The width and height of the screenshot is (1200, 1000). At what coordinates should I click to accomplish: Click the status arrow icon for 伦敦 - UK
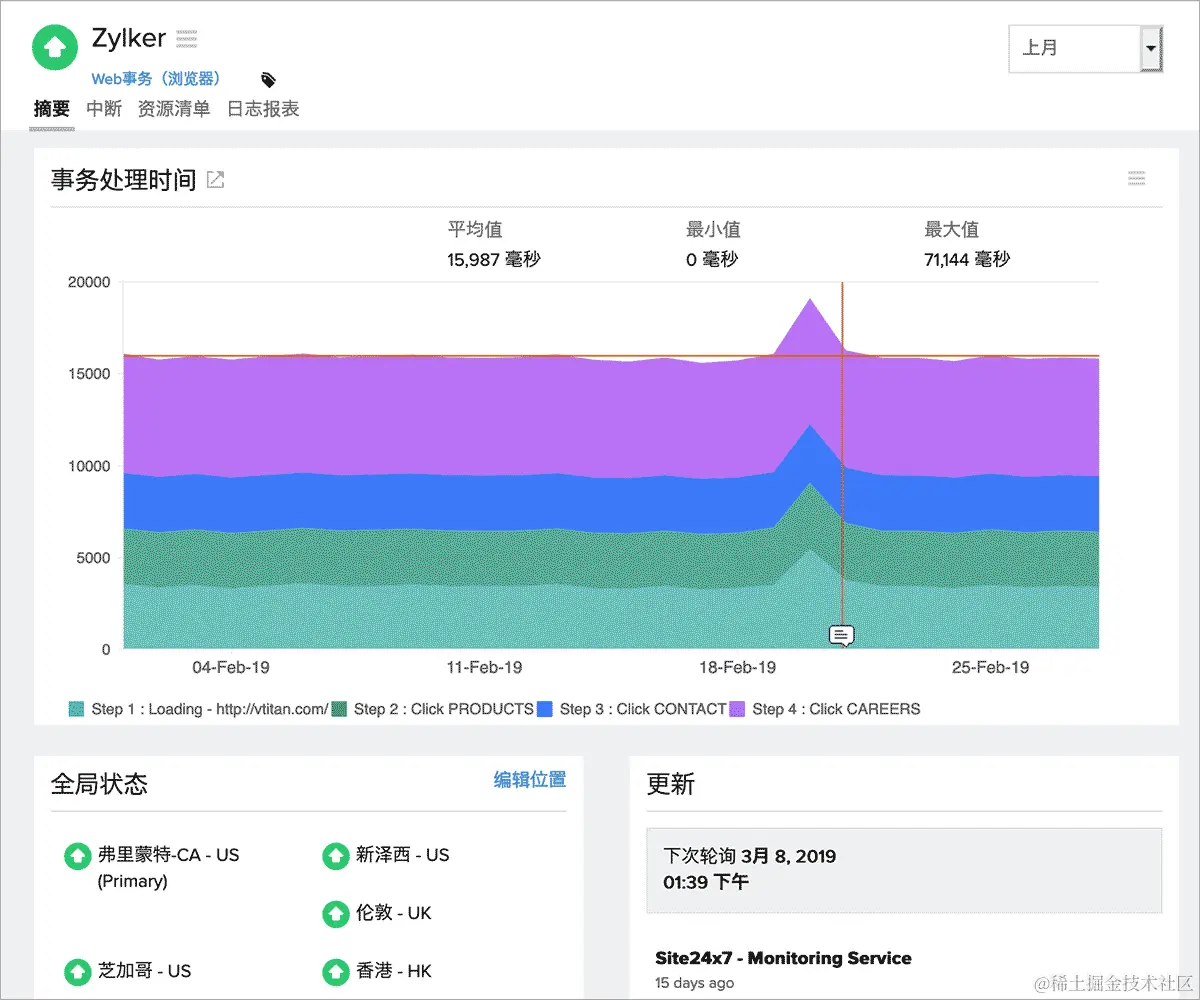336,913
